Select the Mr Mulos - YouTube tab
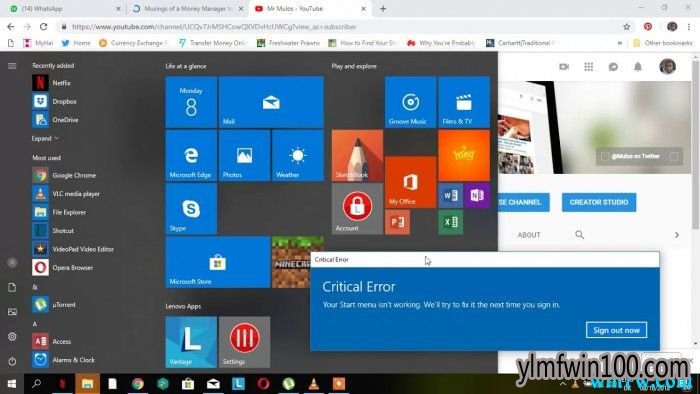700x394 pixels. coord(311,8)
